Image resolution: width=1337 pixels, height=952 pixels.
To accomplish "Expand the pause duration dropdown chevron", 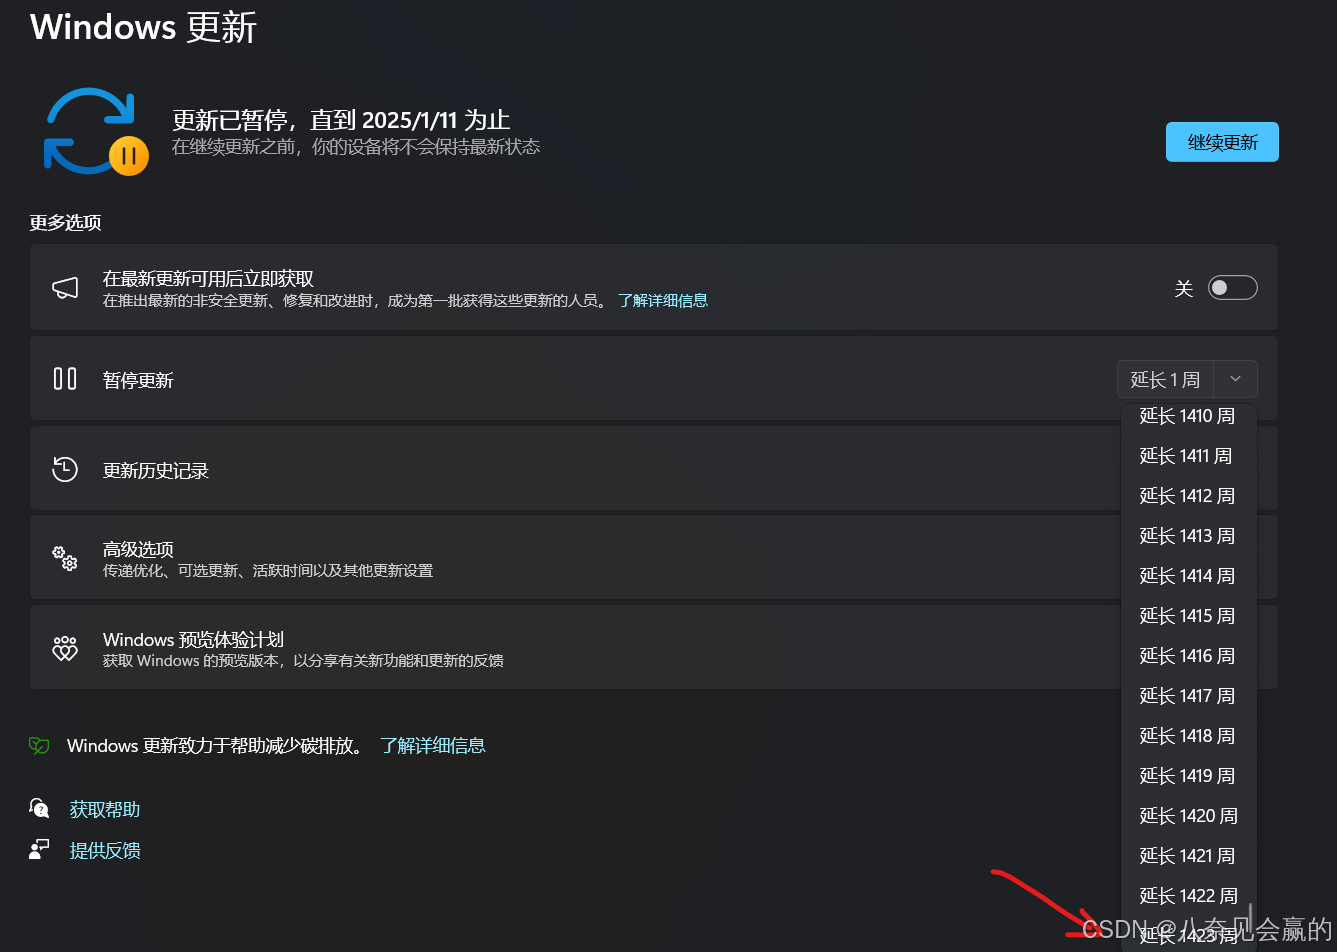I will point(1236,379).
